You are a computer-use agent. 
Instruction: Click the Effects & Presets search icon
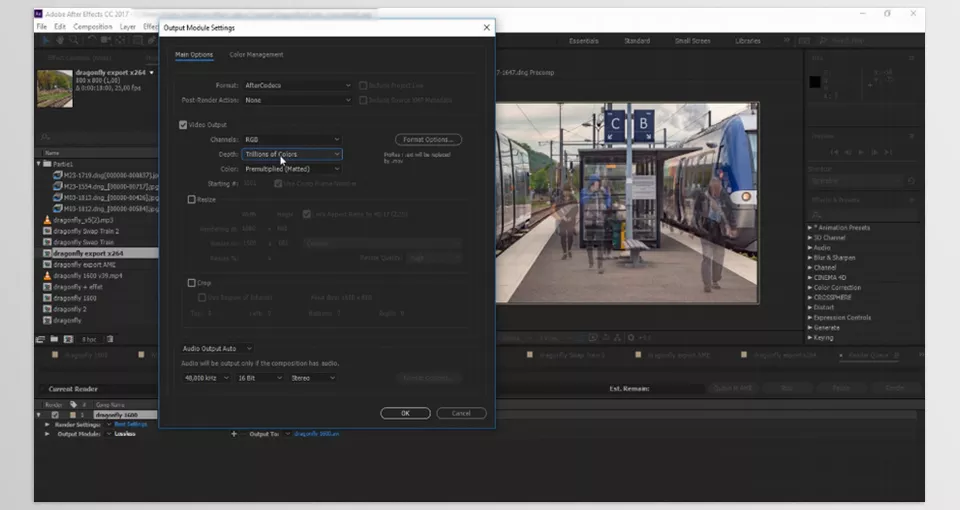point(816,215)
